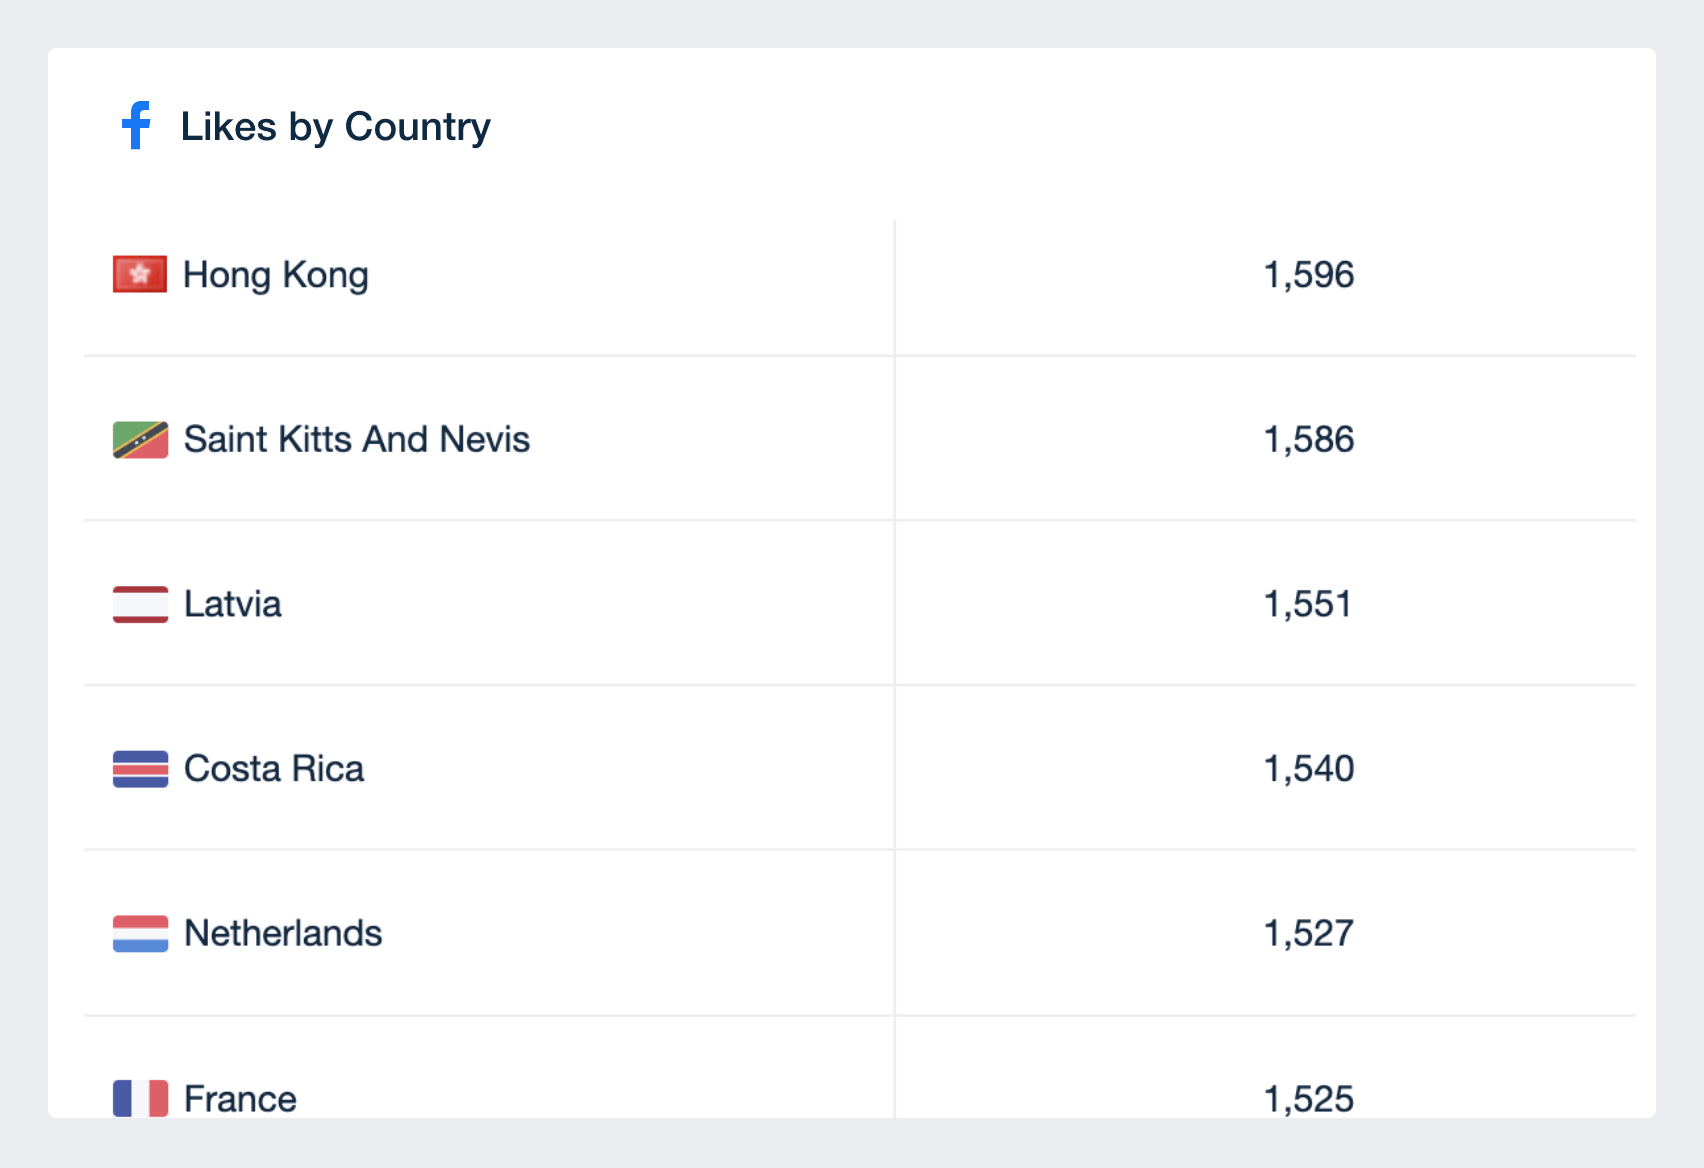Select the Saint Kitts And Nevis label
Viewport: 1704px width, 1168px height.
(x=357, y=439)
